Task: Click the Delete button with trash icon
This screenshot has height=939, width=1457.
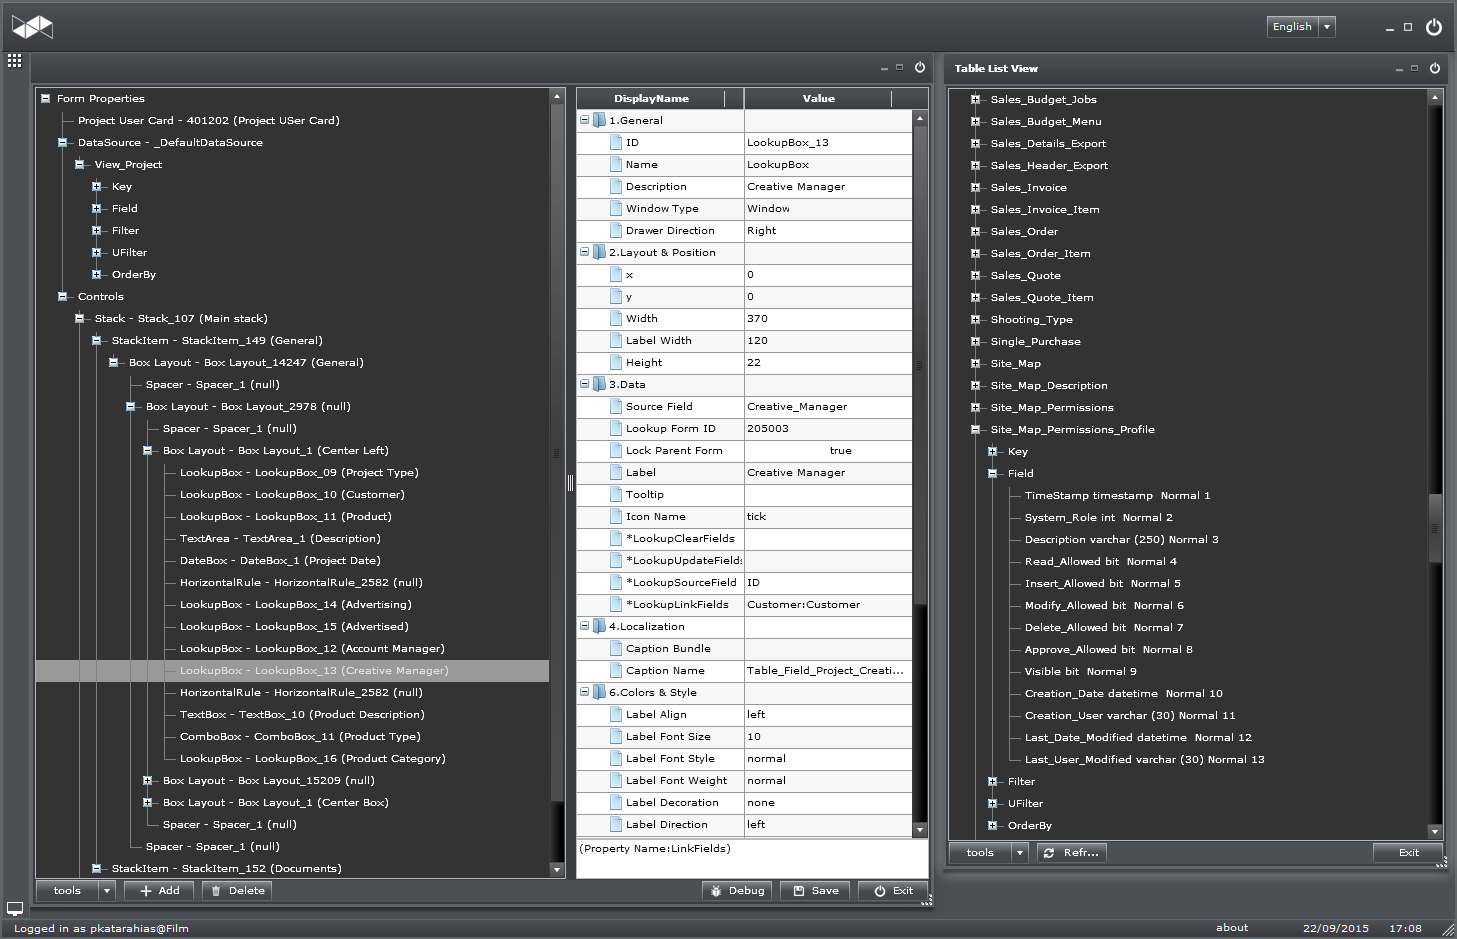Action: [237, 891]
